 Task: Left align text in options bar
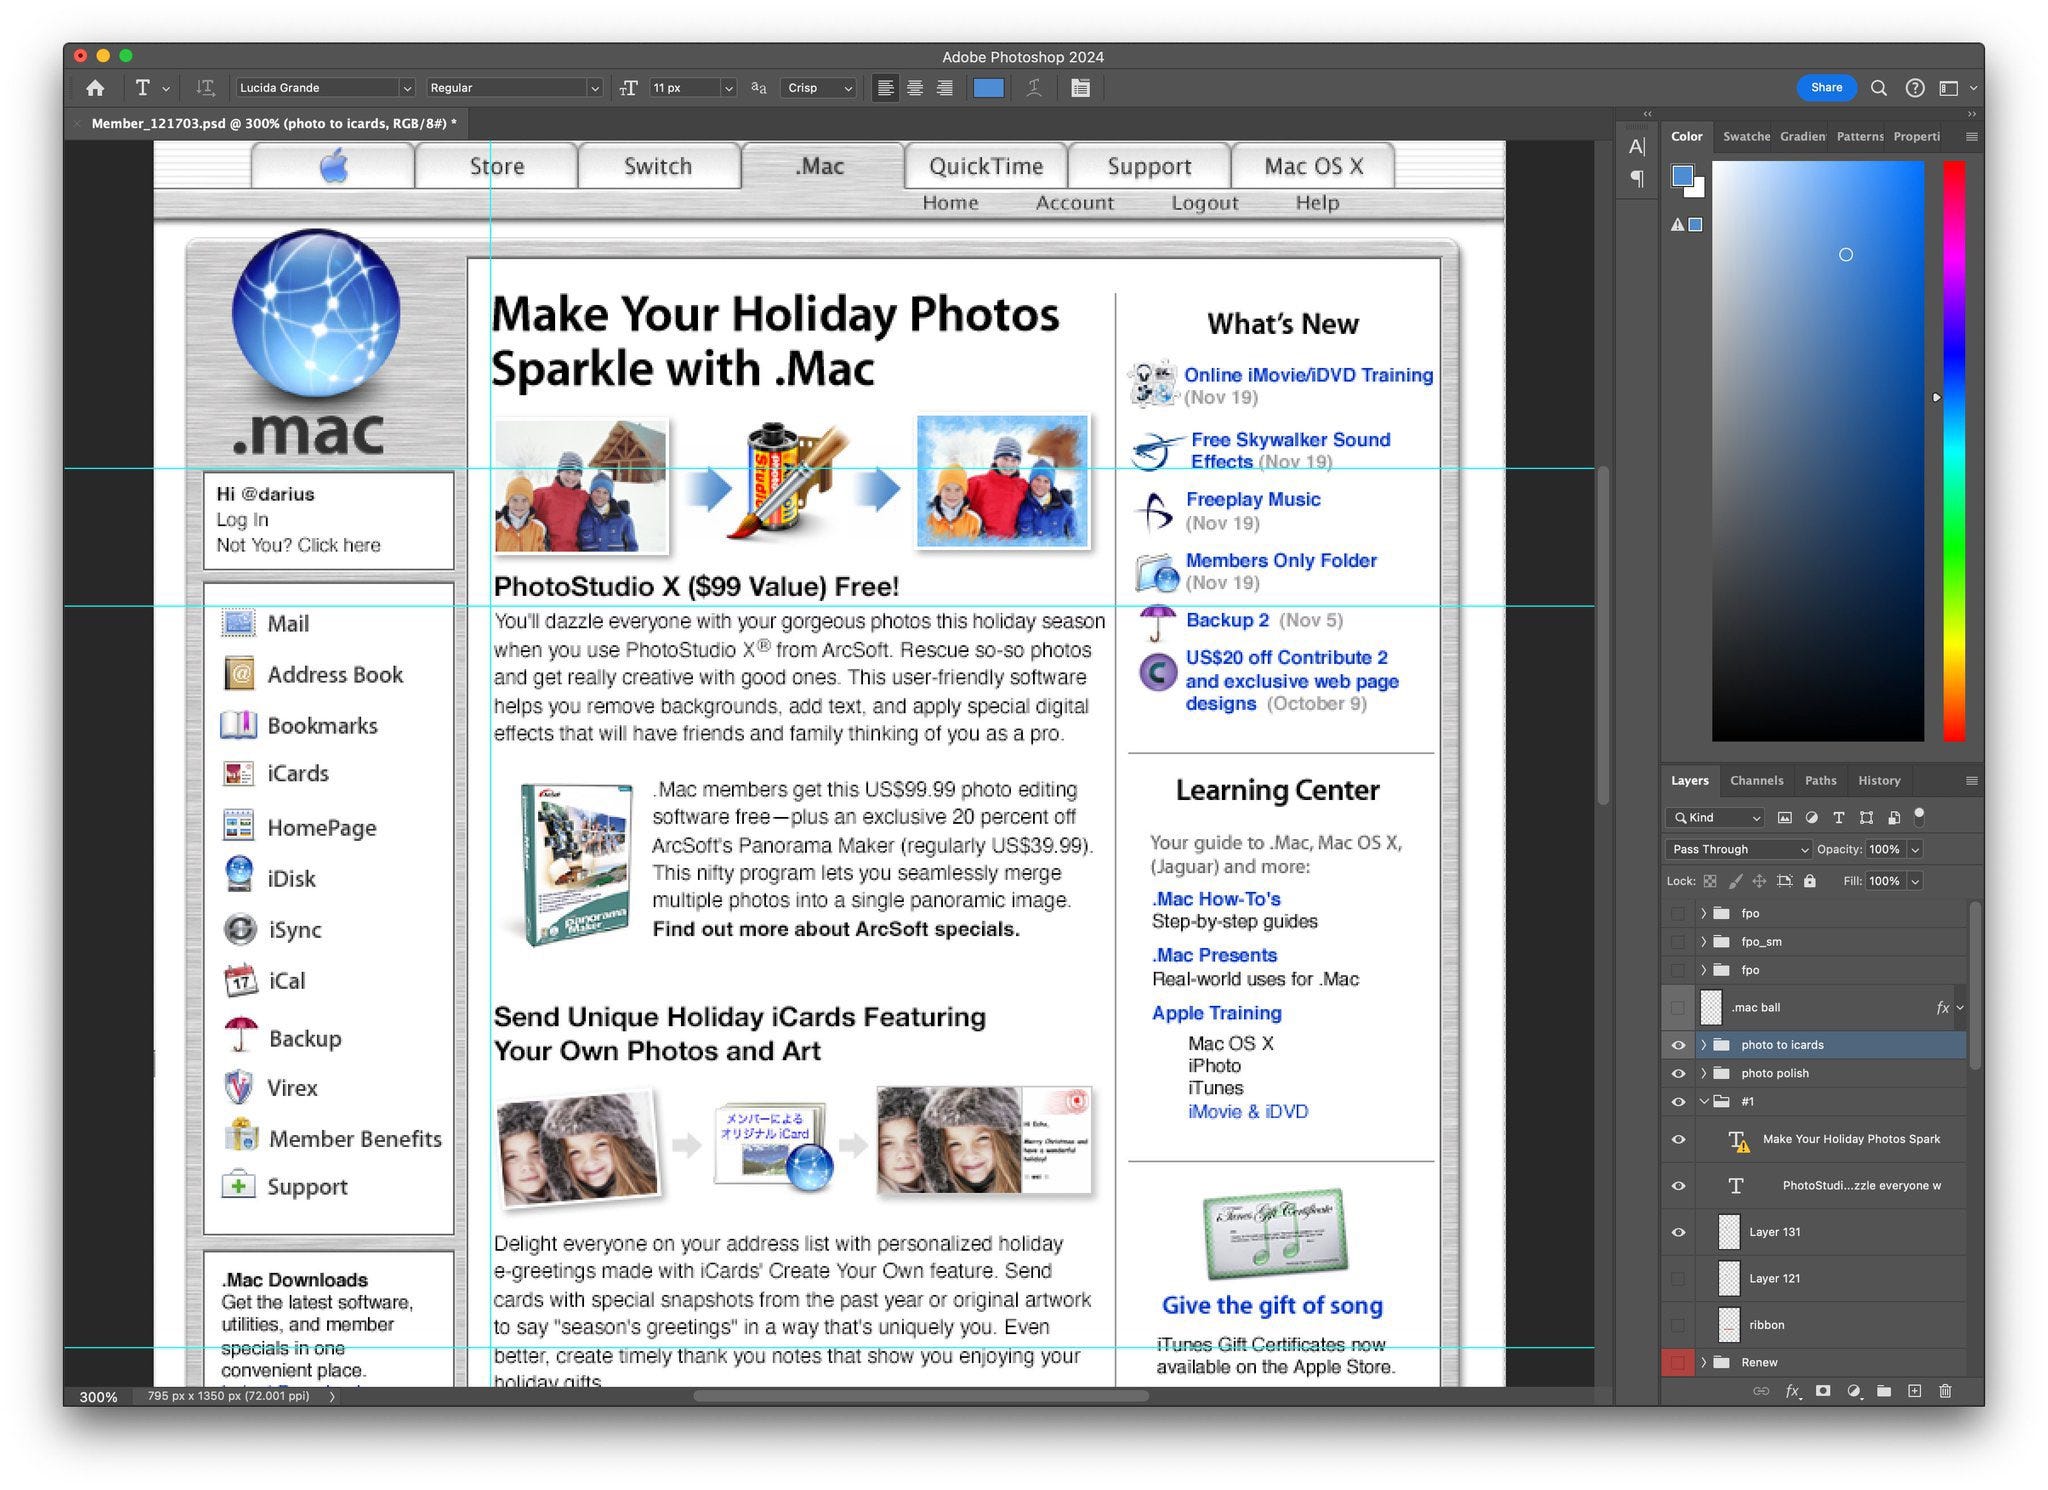click(x=885, y=88)
